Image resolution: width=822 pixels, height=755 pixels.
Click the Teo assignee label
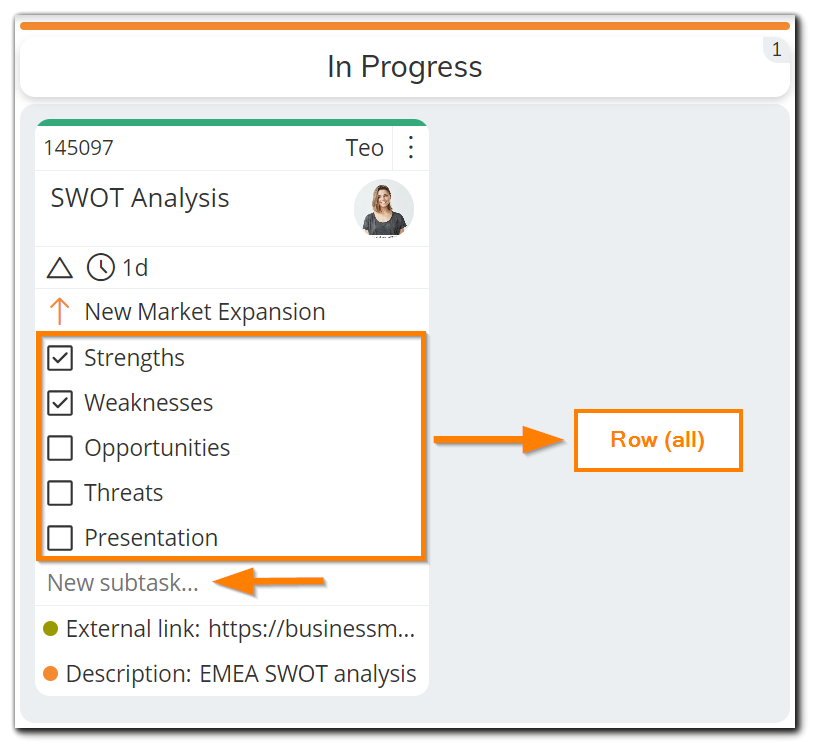(x=364, y=148)
